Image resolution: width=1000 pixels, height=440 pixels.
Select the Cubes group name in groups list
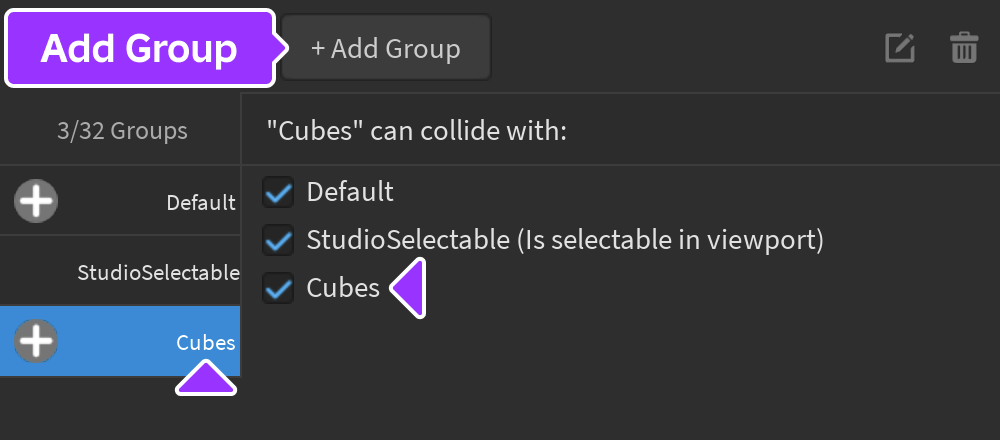[x=206, y=342]
